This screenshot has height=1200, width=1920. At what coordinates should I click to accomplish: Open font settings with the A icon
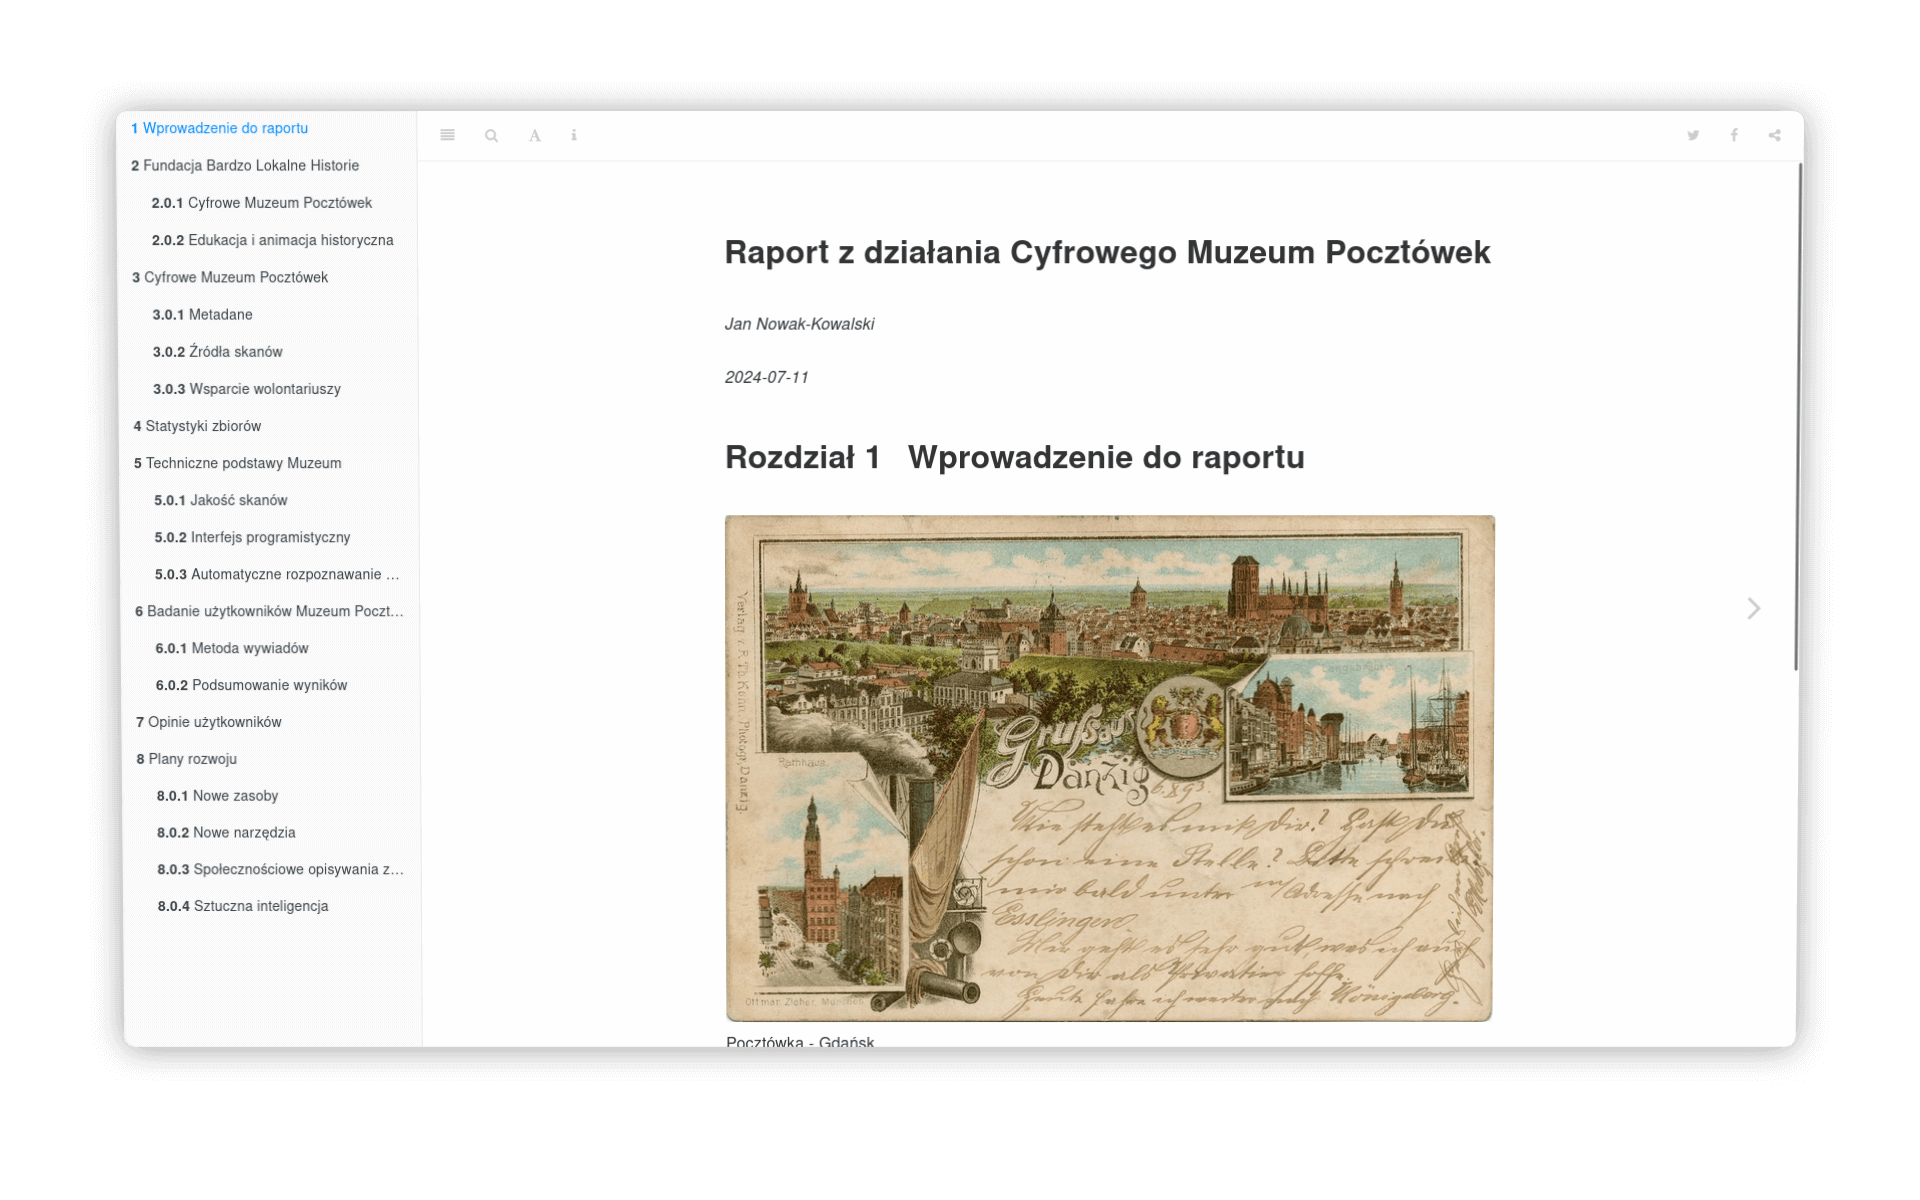535,135
